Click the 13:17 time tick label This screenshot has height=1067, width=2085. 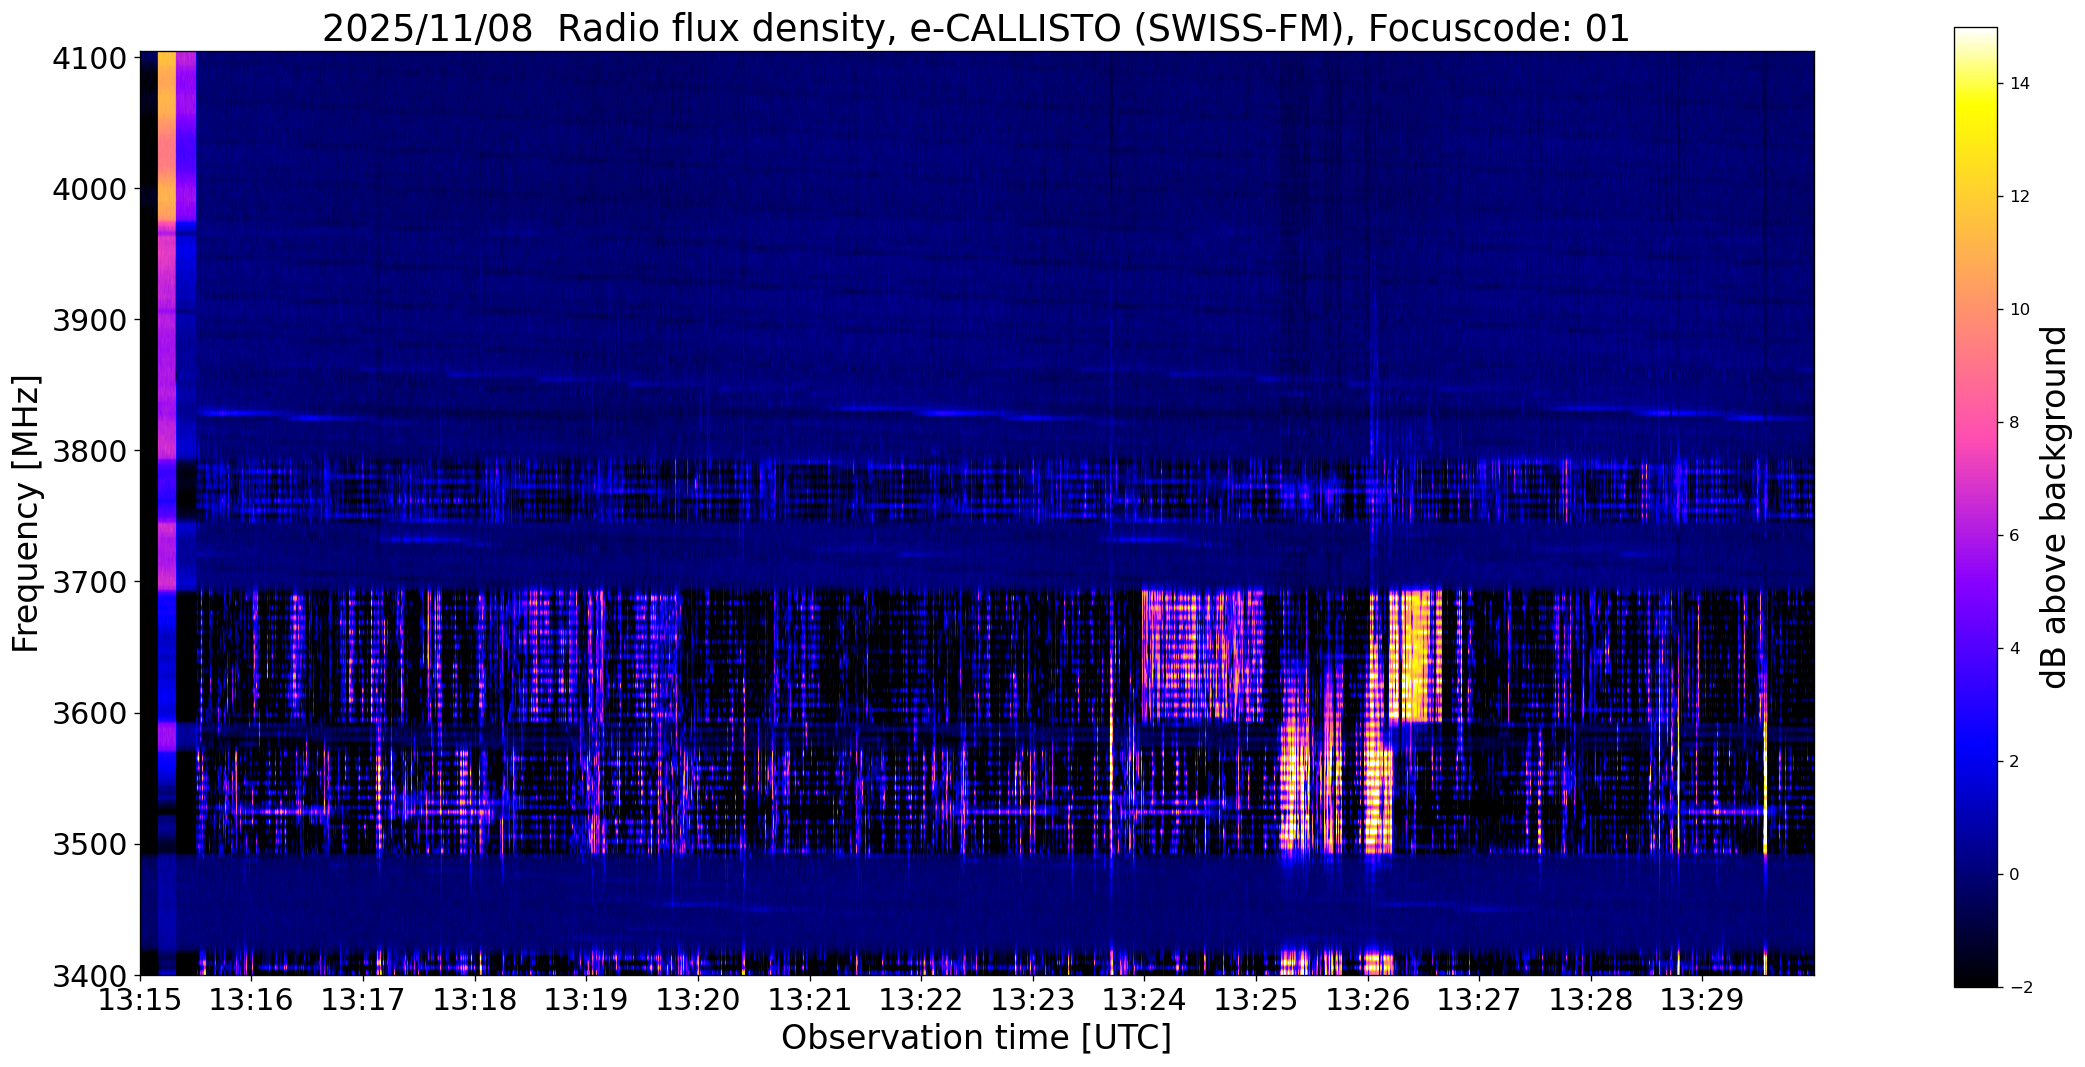363,1000
